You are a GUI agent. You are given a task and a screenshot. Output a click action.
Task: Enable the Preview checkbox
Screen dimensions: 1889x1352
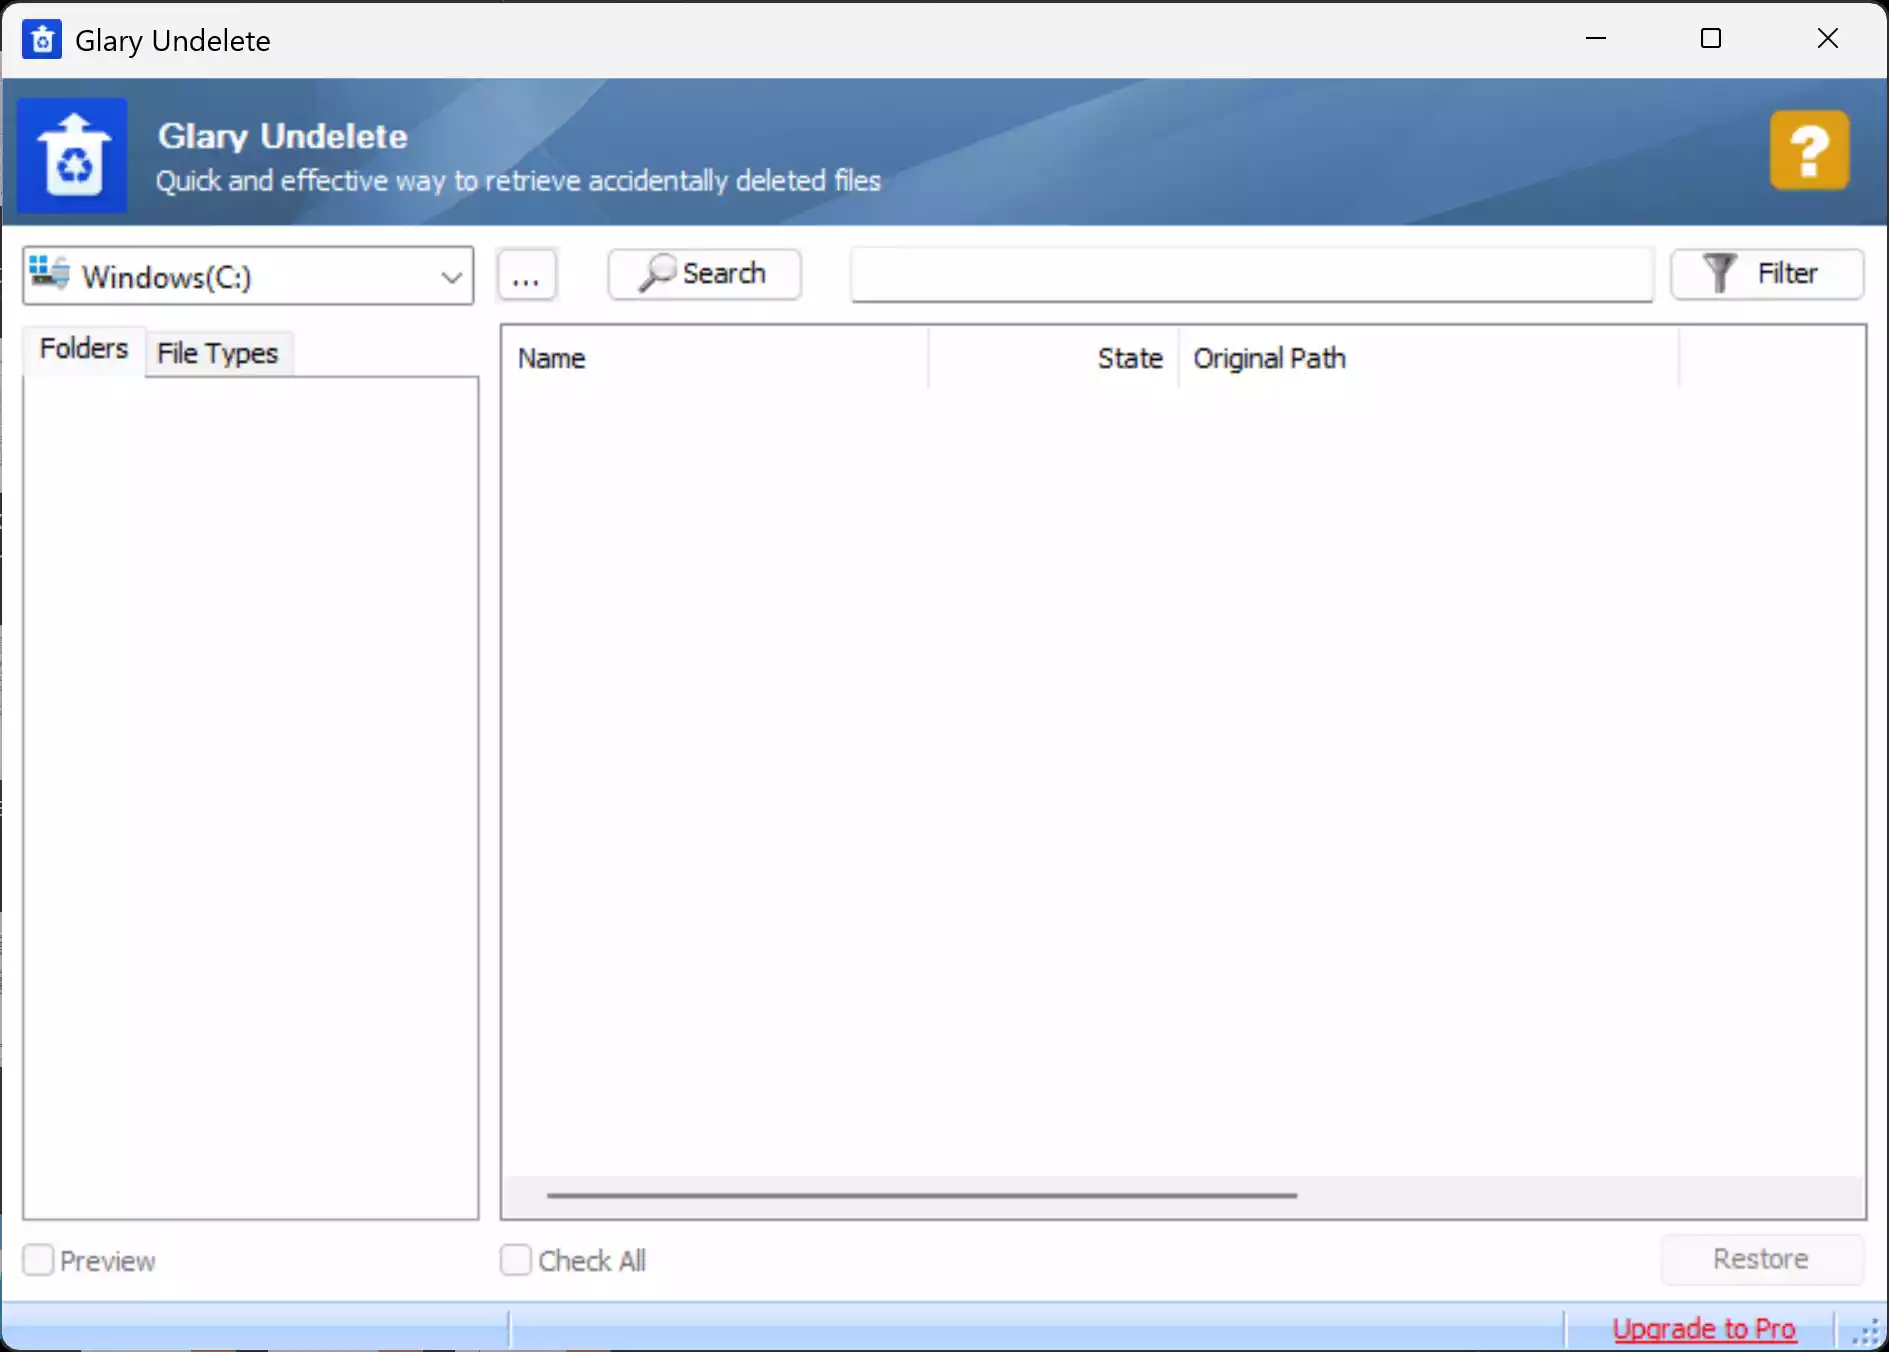click(x=38, y=1260)
